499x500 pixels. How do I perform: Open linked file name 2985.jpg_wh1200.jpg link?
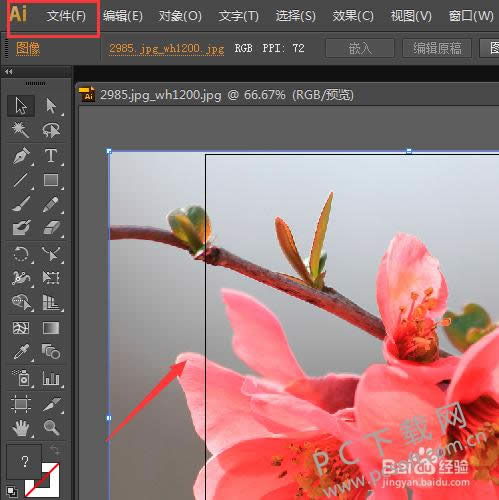click(x=167, y=49)
